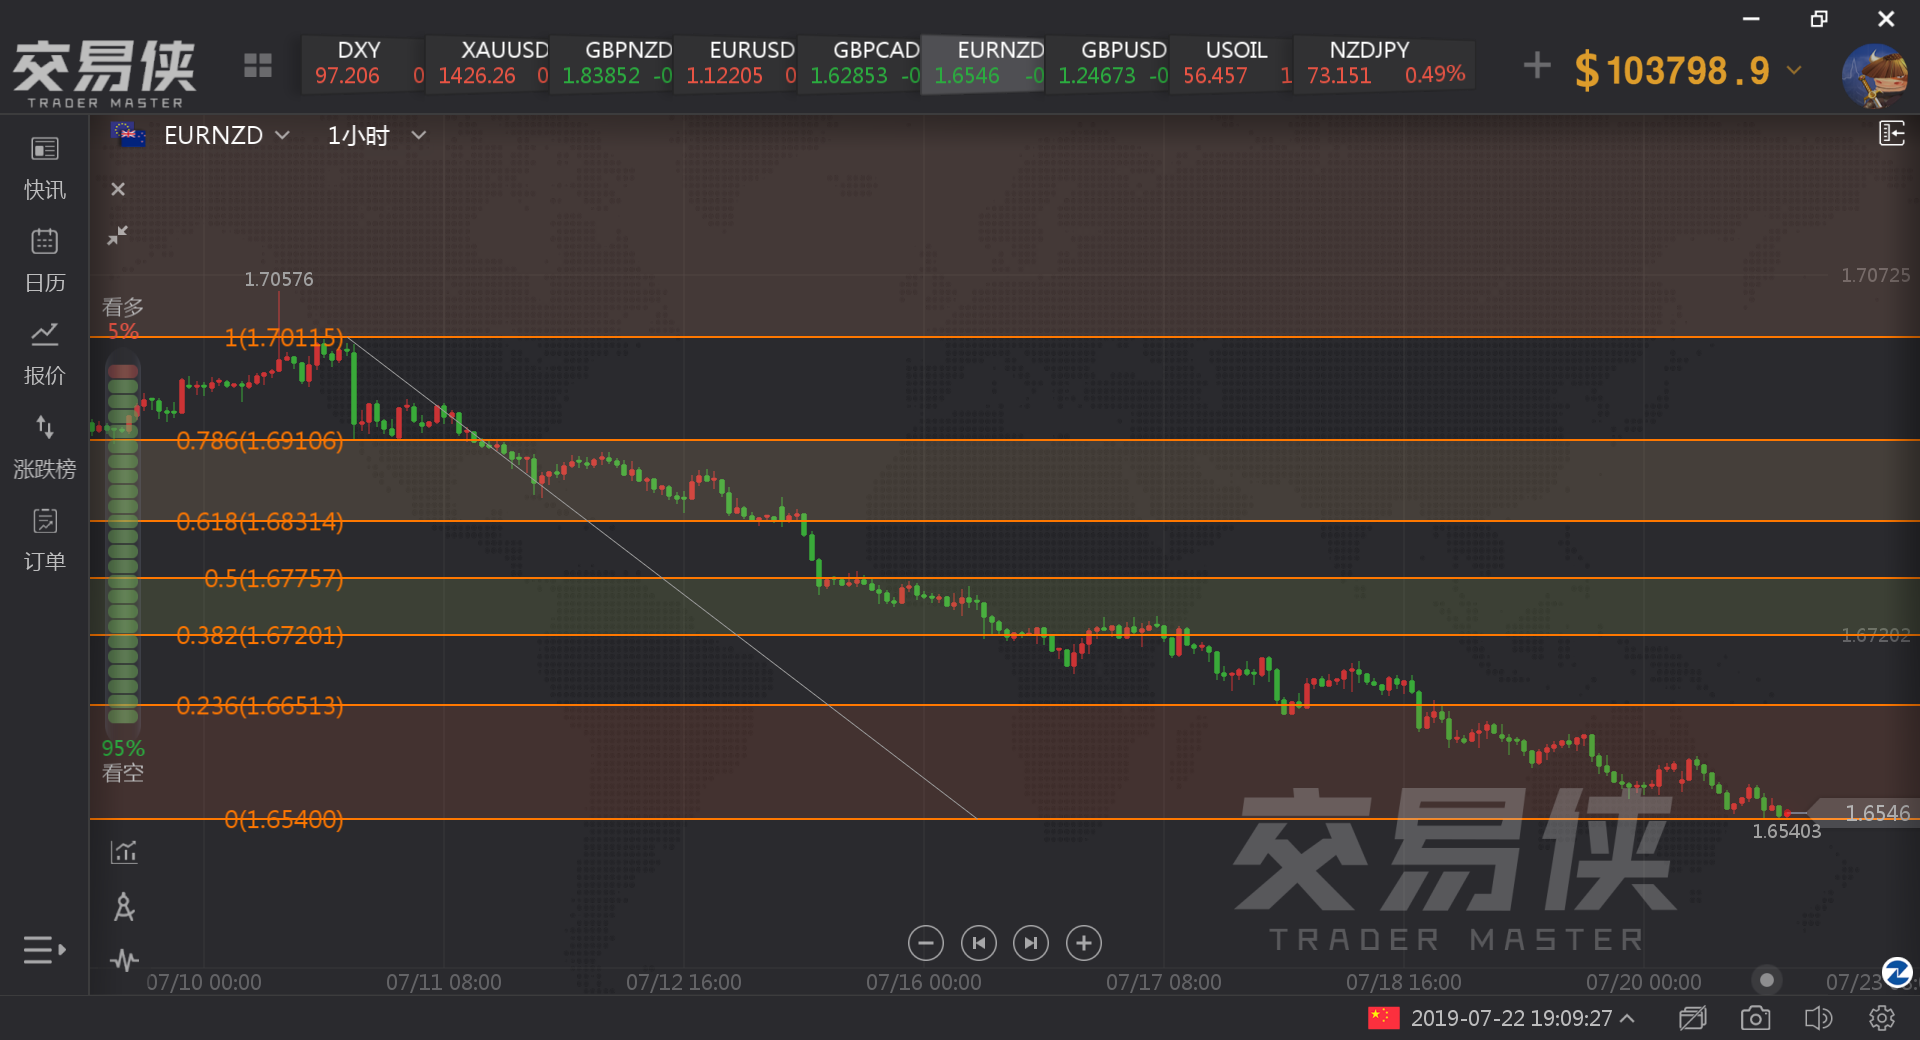This screenshot has height=1040, width=1920.
Task: Click the timeline scroll position dot
Action: point(1767,980)
